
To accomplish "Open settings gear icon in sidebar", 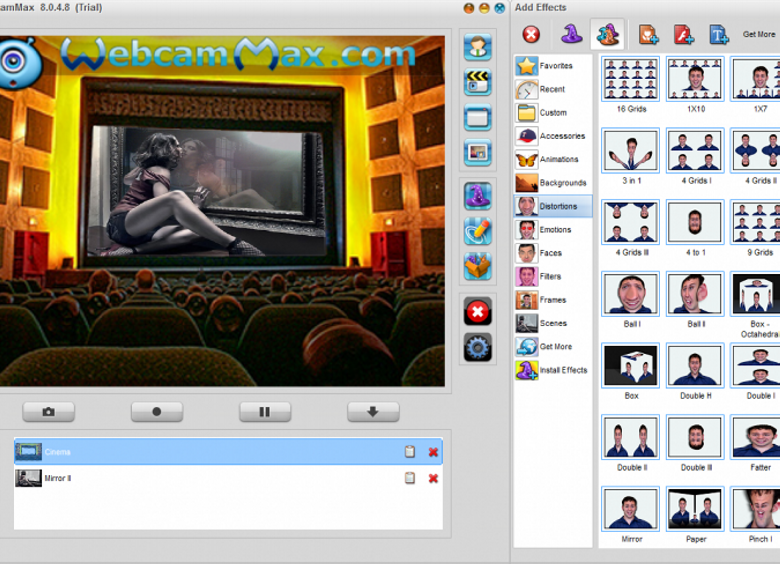I will click(478, 347).
